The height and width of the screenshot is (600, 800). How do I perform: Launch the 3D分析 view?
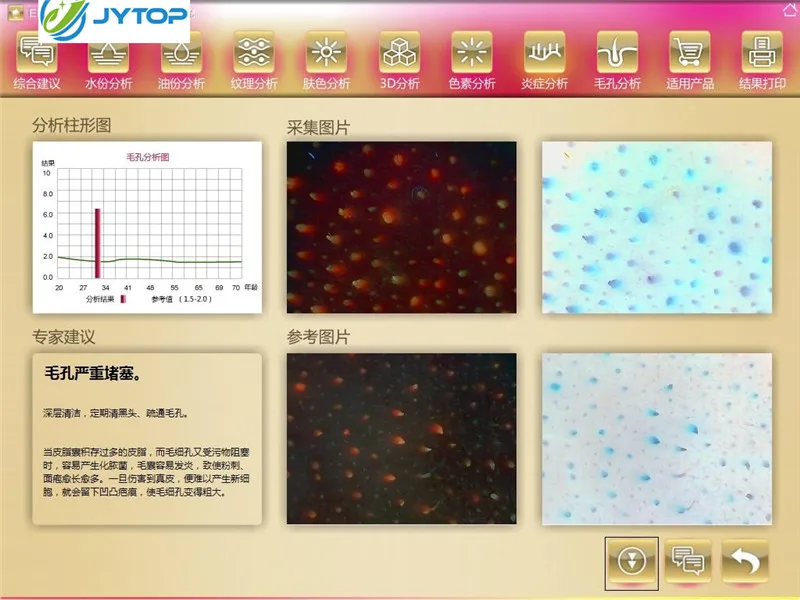[399, 61]
